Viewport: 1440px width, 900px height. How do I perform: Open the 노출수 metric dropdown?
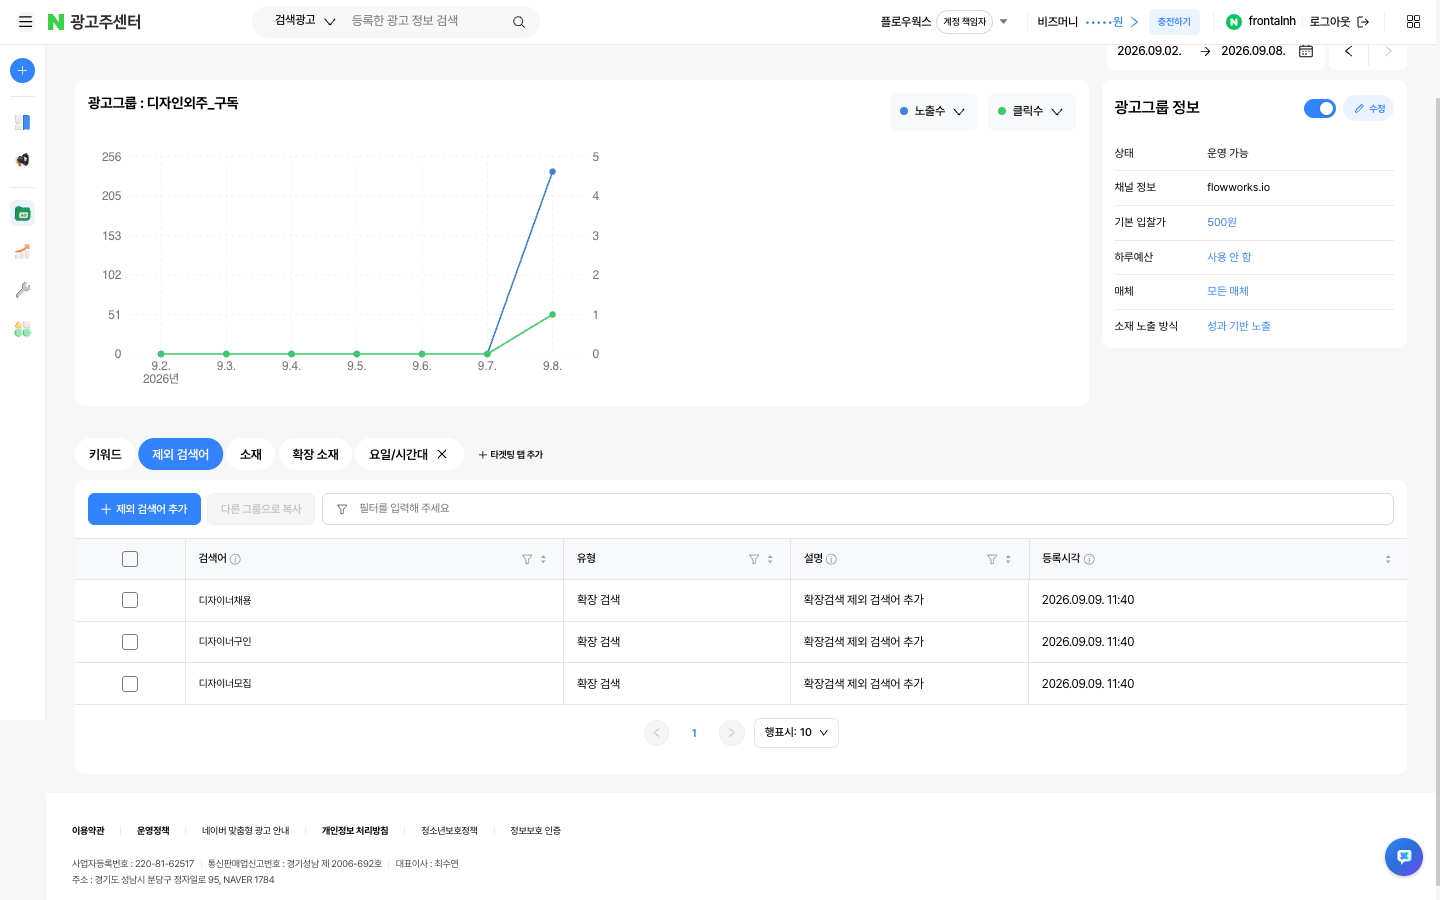933,111
